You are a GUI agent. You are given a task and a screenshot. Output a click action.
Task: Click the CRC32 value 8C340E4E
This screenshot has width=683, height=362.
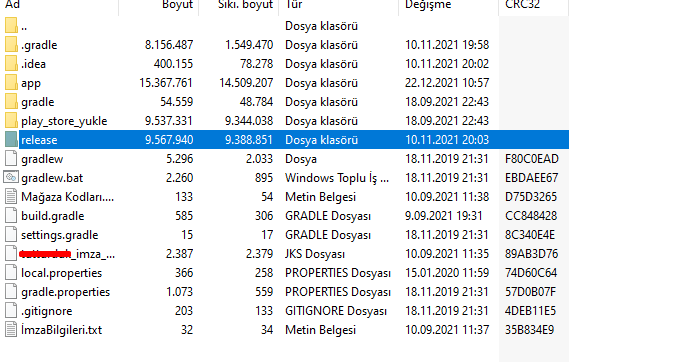530,235
